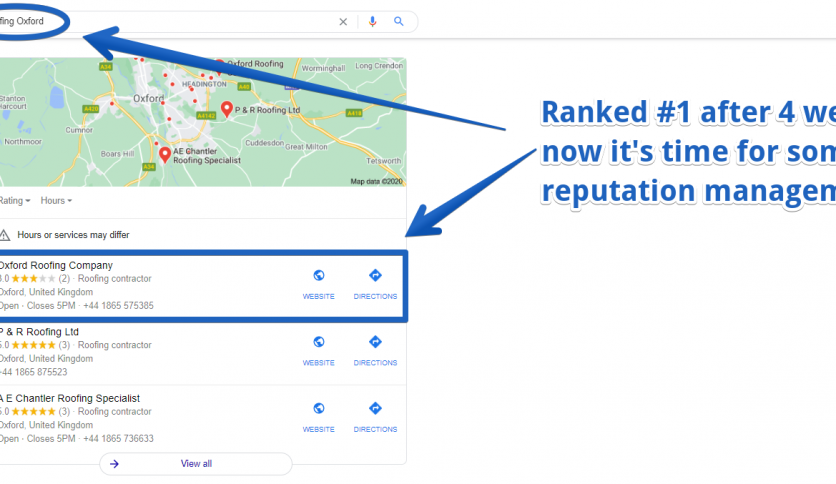Screen dimensions: 836x484
Task: Open the Hours filter dropdown
Action: [56, 201]
